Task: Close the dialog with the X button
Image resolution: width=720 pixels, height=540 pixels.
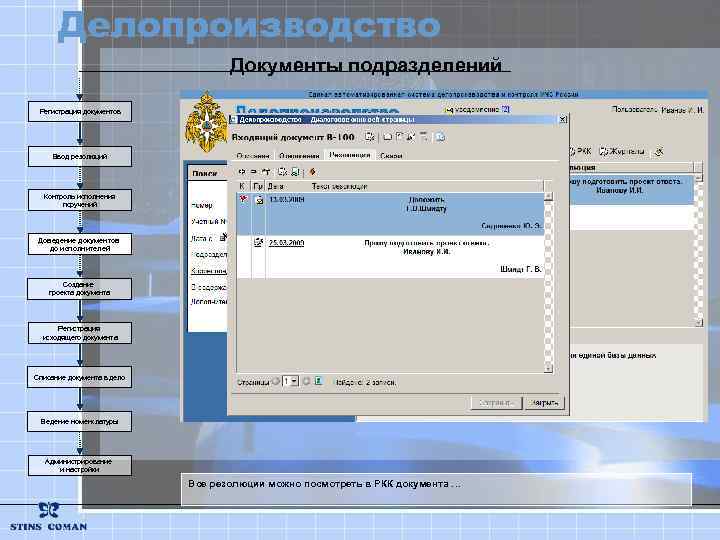Action: pyautogui.click(x=562, y=119)
